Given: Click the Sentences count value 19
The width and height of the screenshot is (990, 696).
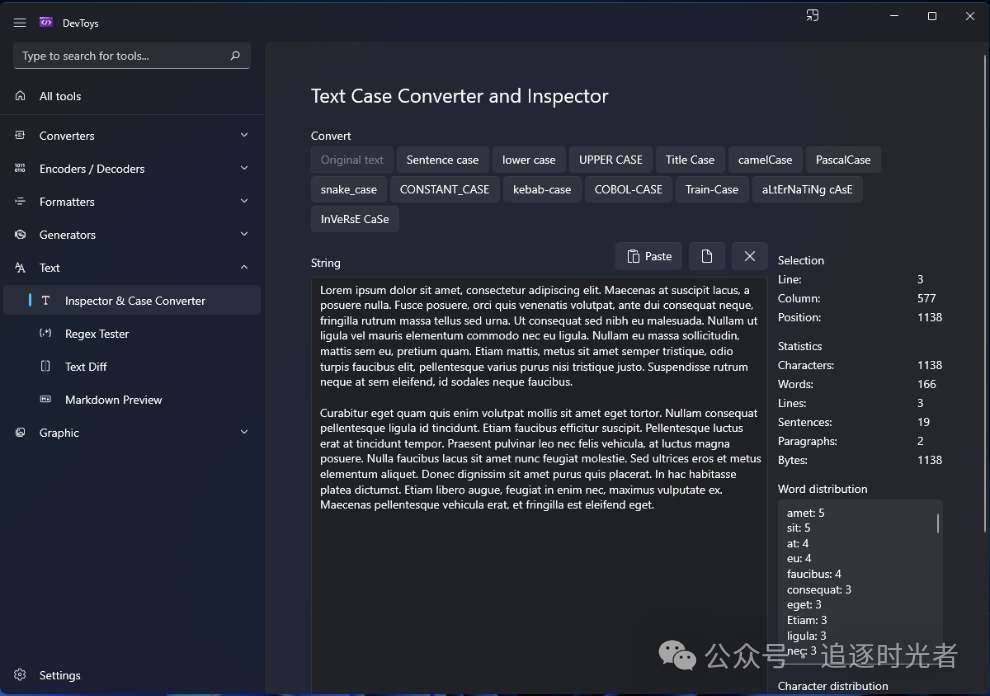Looking at the screenshot, I should click(x=923, y=422).
